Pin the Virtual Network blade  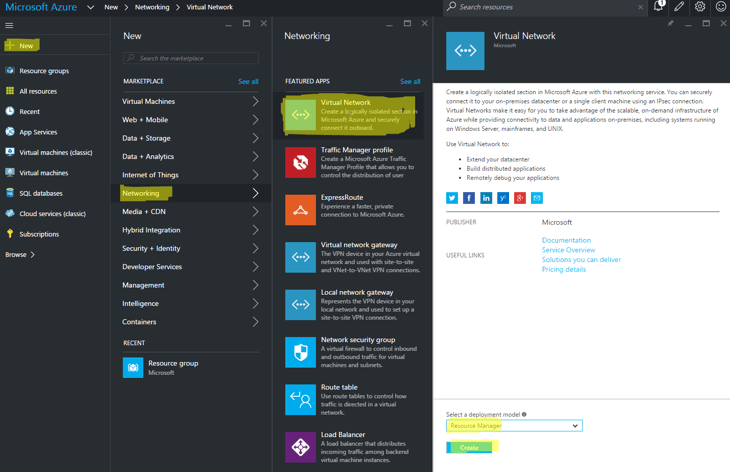tap(670, 23)
